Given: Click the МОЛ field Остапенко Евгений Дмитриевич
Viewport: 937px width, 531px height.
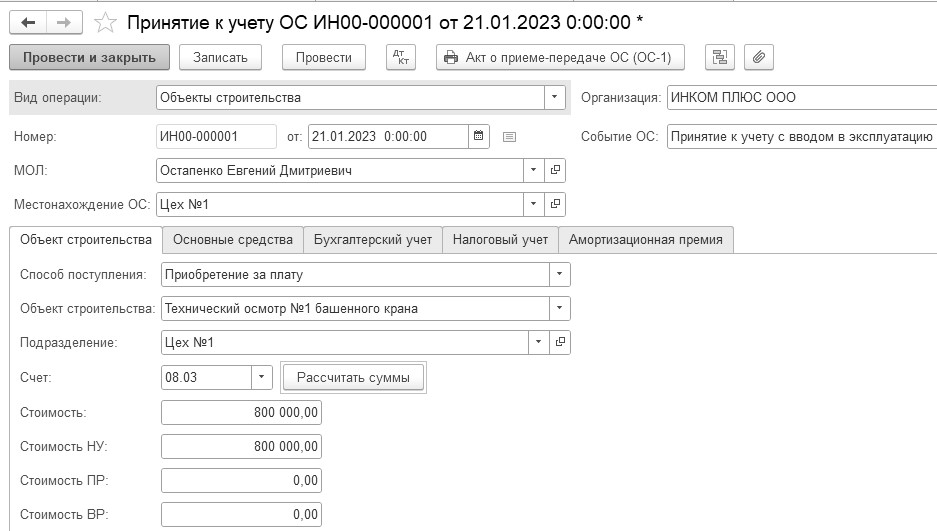Looking at the screenshot, I should click(x=339, y=170).
